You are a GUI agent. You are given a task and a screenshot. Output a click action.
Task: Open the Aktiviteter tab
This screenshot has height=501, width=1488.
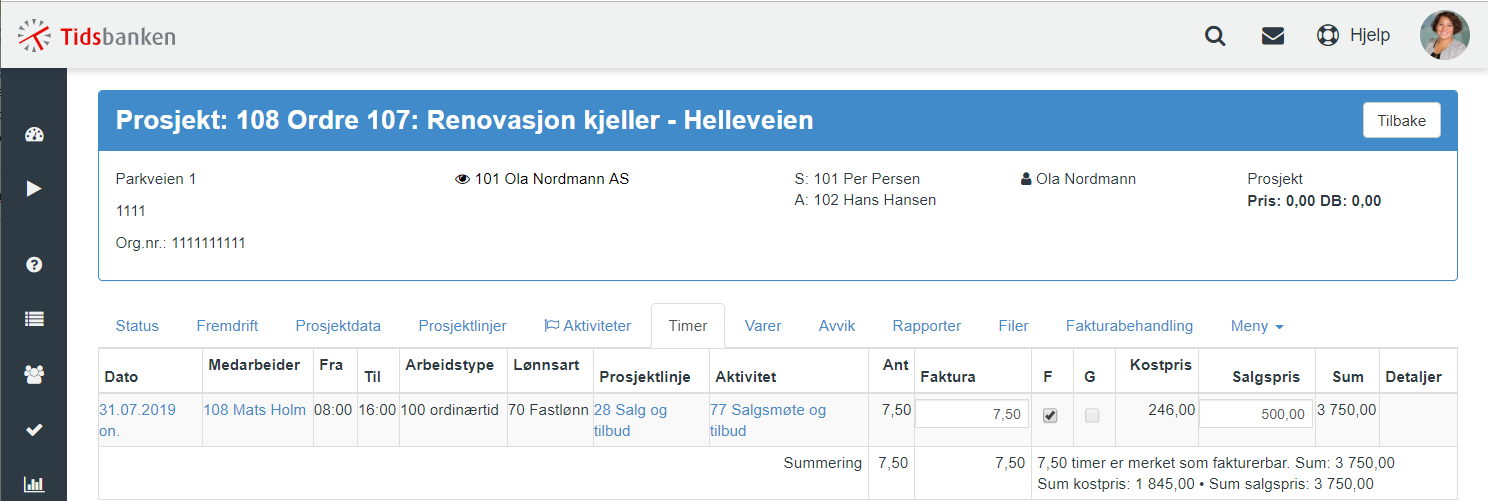[x=588, y=326]
